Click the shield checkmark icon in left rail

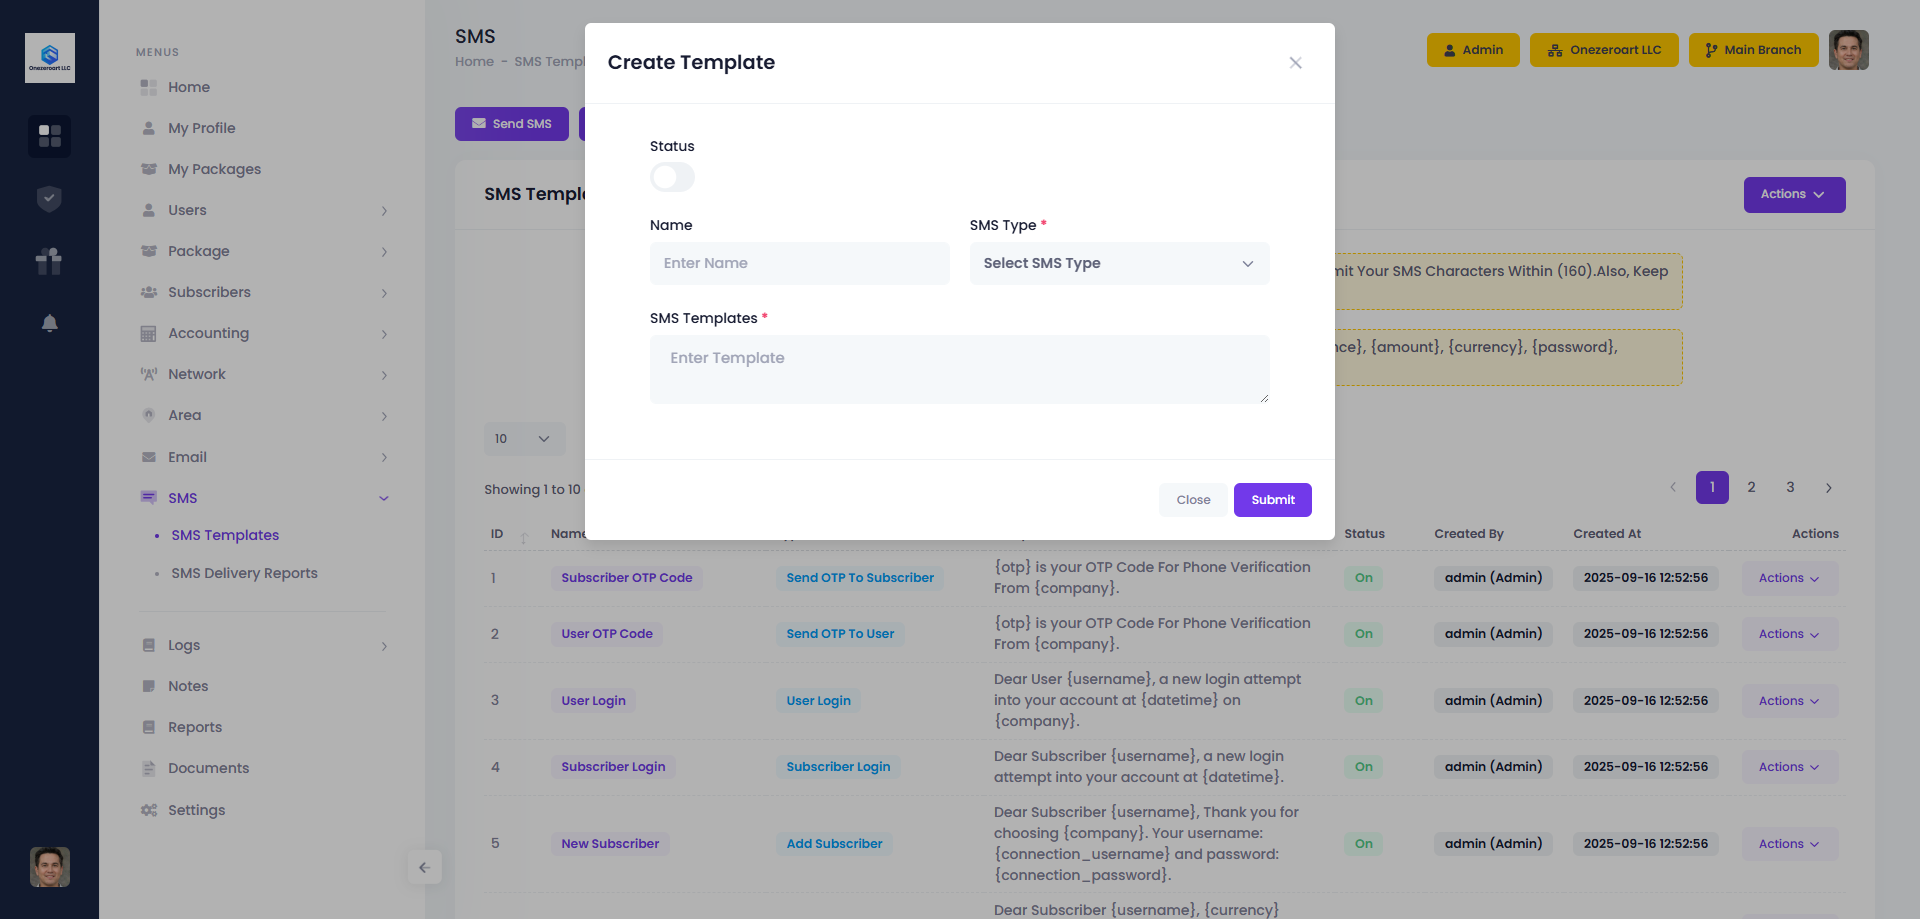click(x=49, y=199)
